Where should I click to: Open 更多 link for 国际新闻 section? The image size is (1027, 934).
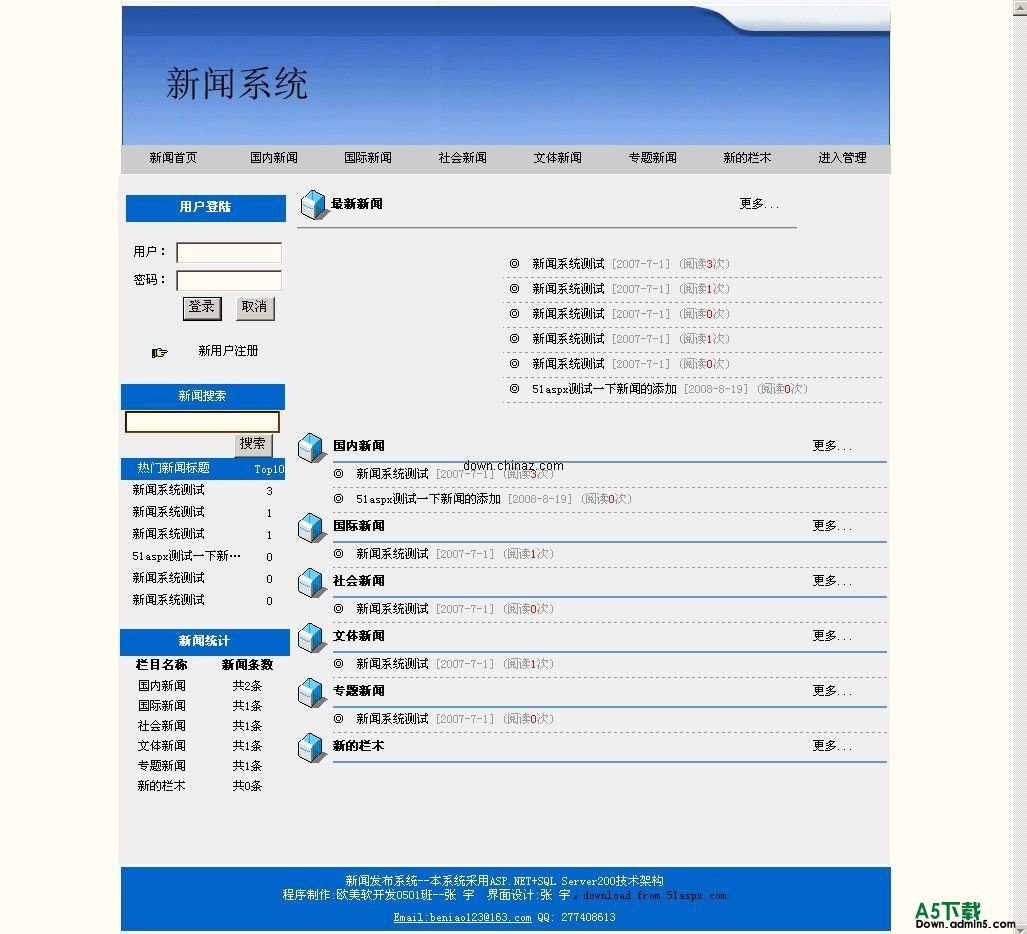pyautogui.click(x=832, y=526)
